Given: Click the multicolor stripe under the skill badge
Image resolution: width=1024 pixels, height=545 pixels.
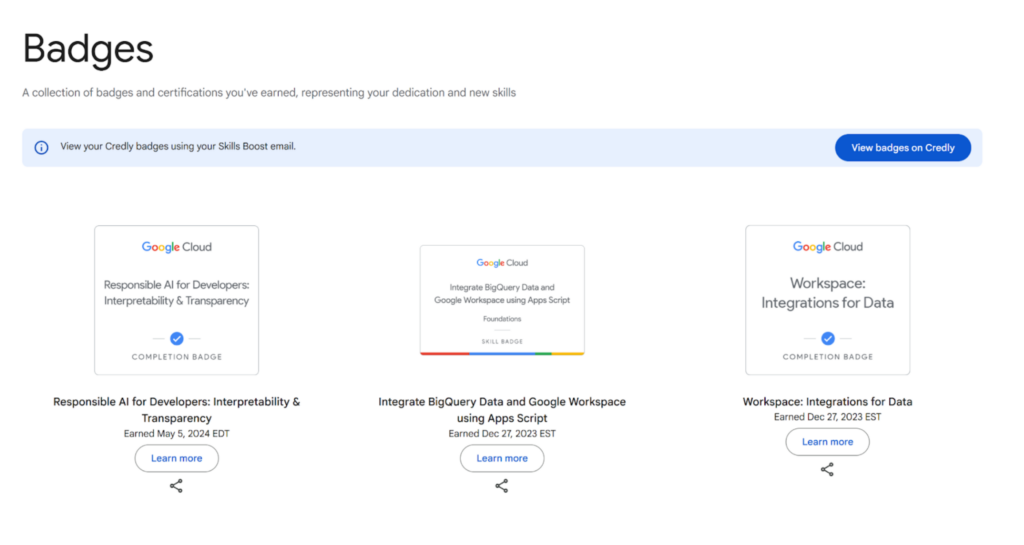Looking at the screenshot, I should point(502,353).
